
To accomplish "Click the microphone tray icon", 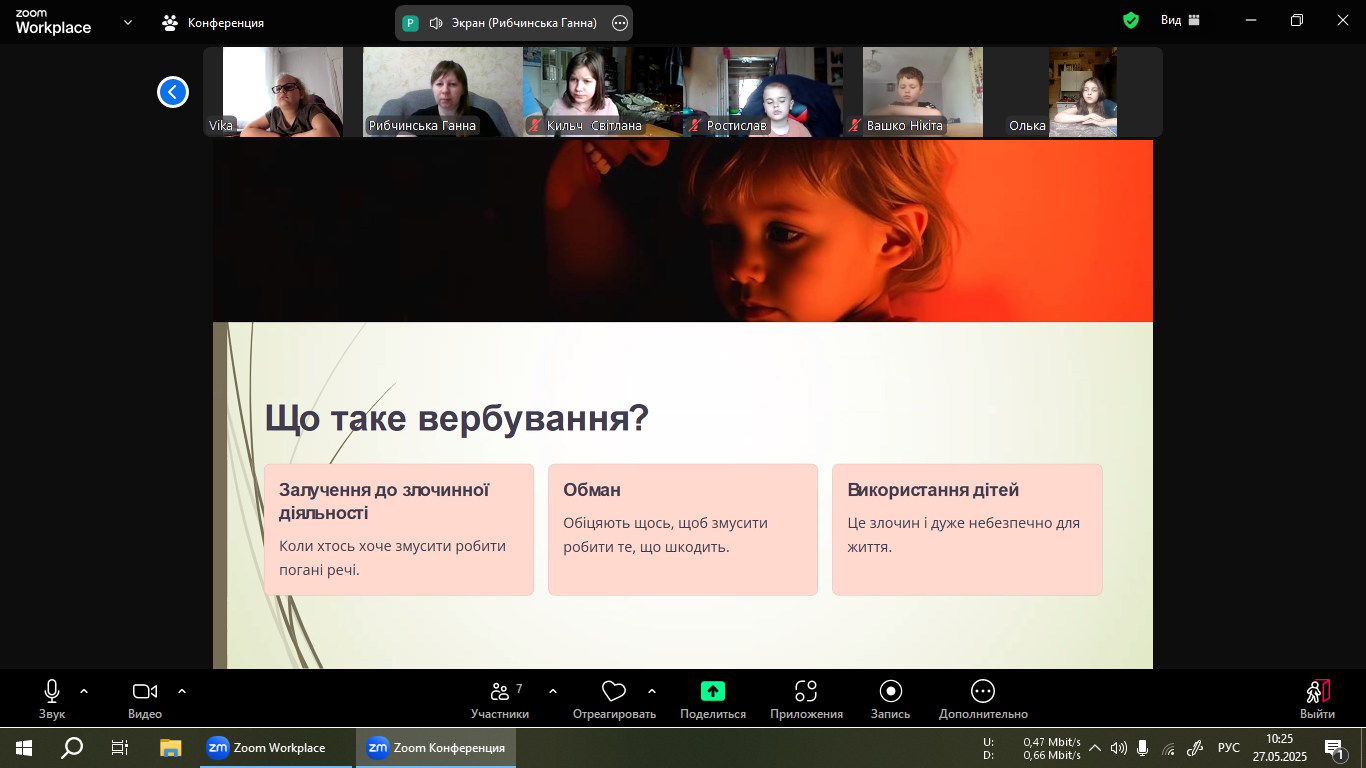I will [x=1143, y=748].
